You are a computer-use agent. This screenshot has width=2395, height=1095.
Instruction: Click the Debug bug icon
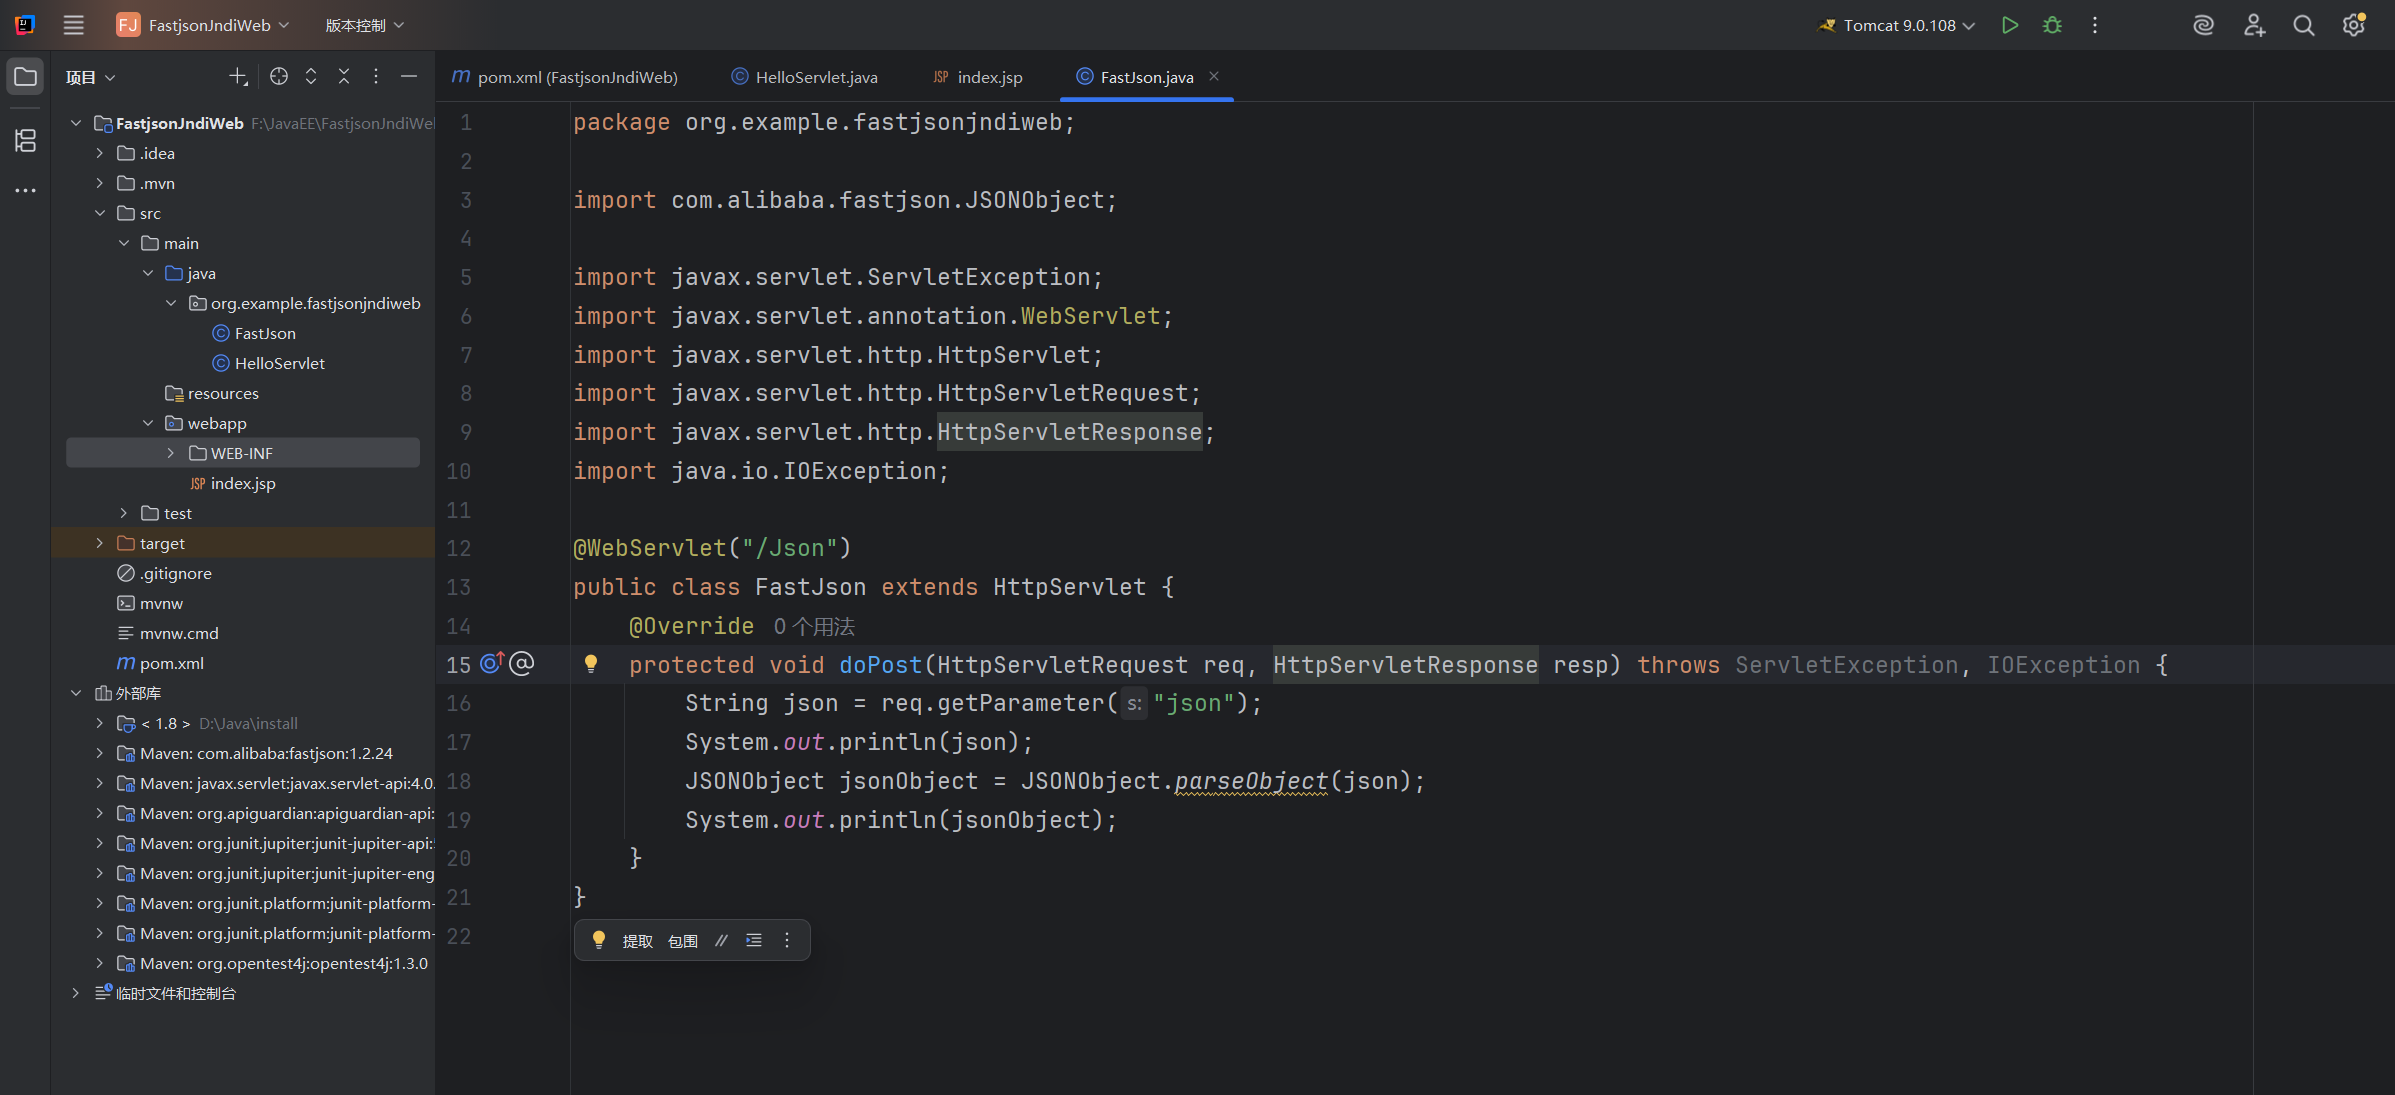pos(2052,25)
